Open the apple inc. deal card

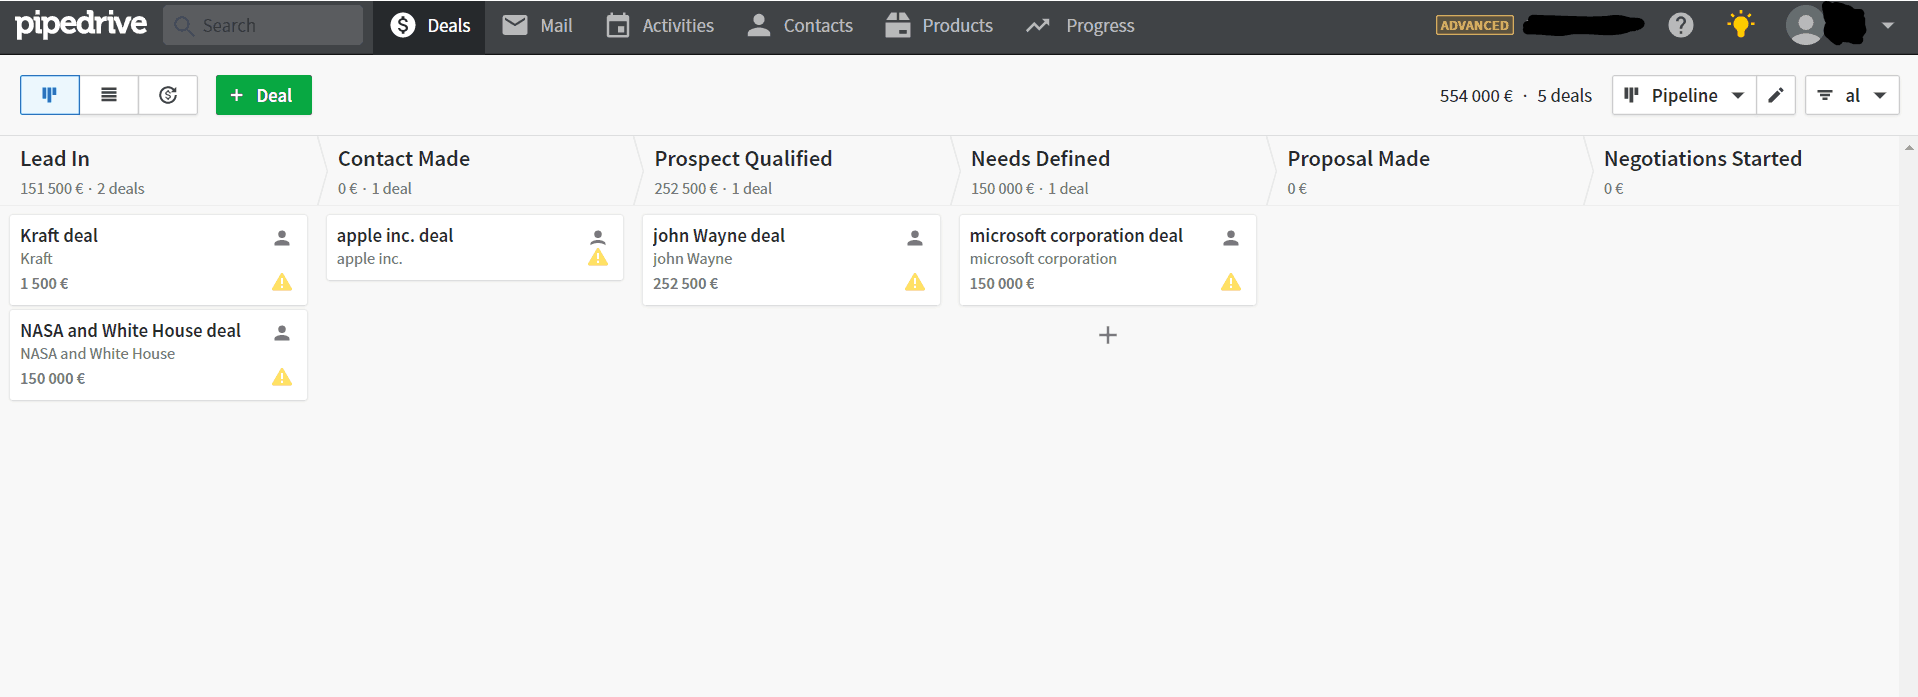(475, 247)
